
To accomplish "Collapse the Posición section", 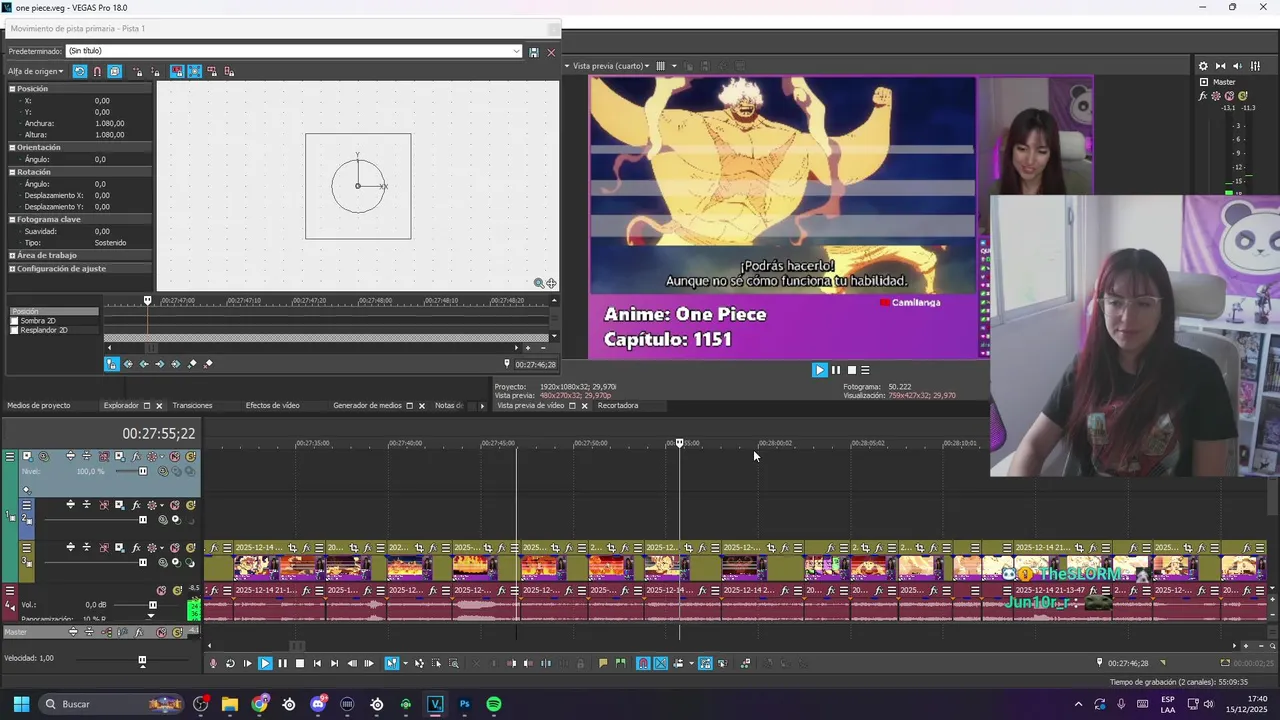I will coord(13,89).
